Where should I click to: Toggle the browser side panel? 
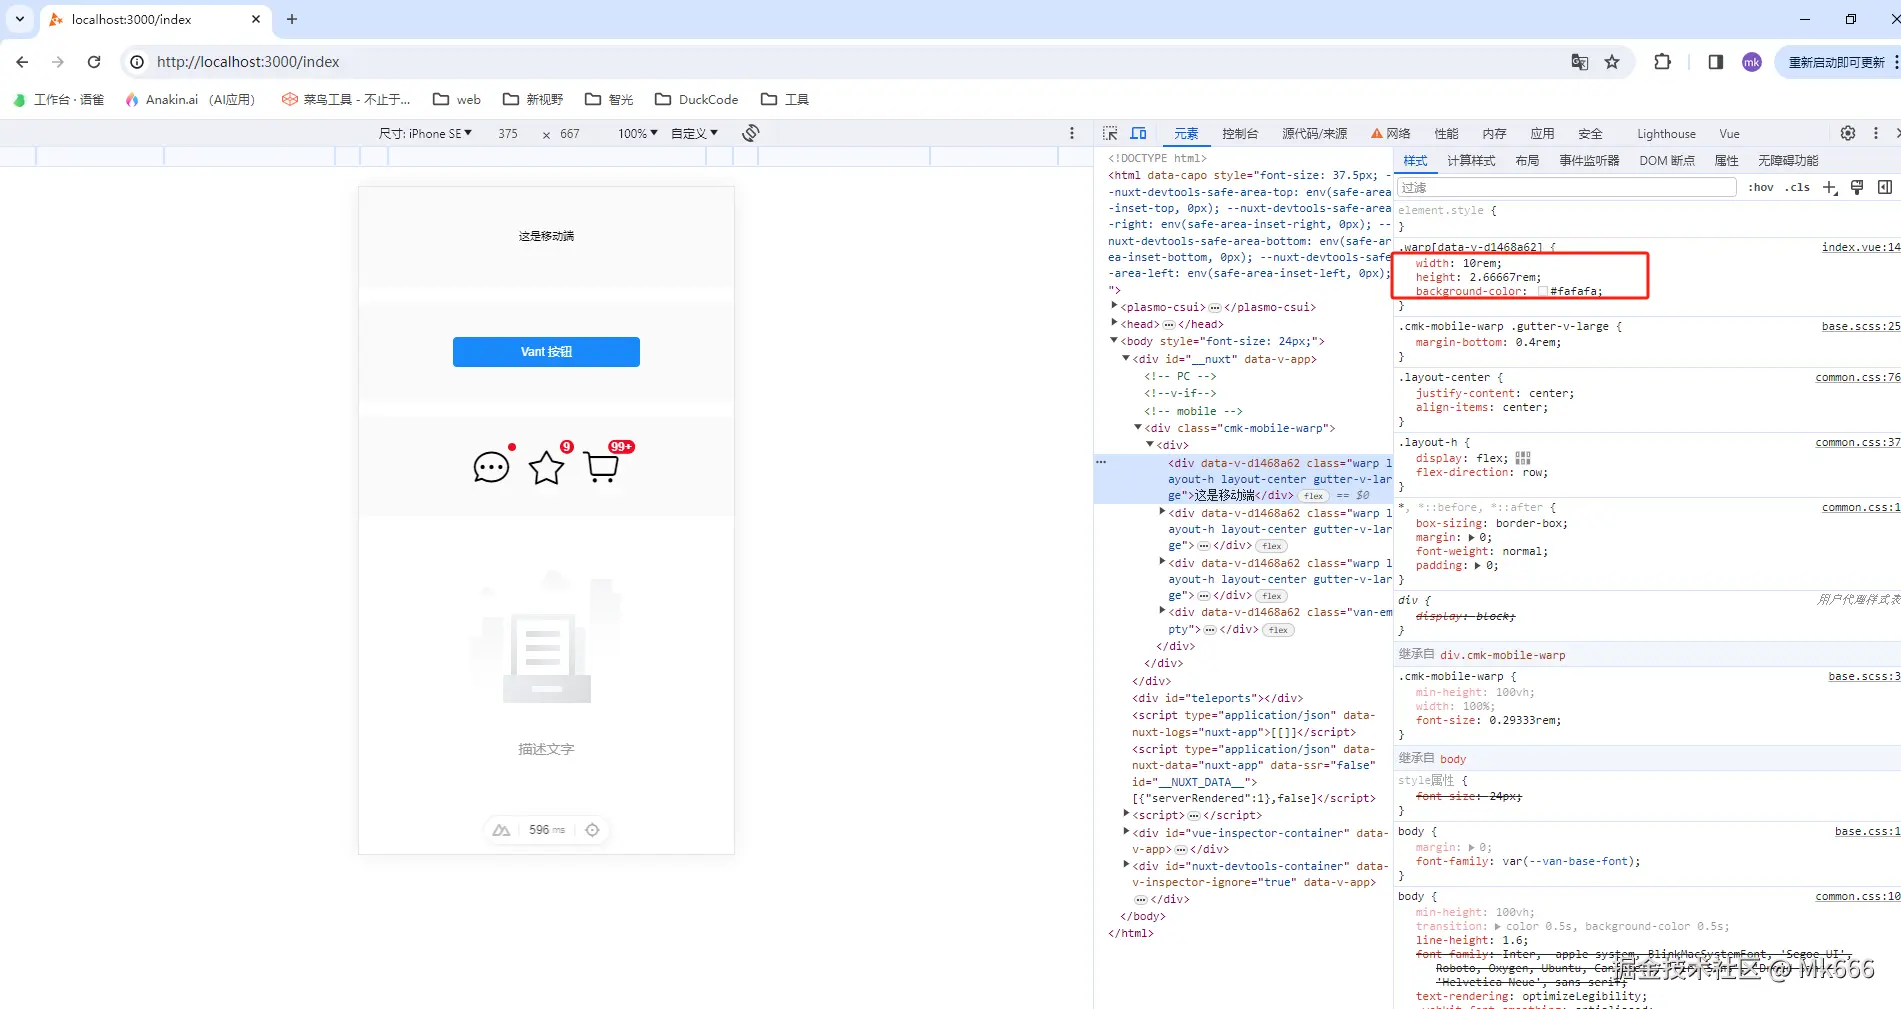[1716, 62]
